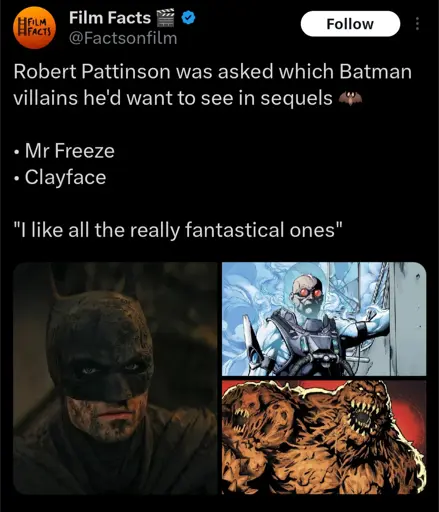Click the word 'sequels' in the tweet
This screenshot has height=512, width=439.
pos(296,99)
